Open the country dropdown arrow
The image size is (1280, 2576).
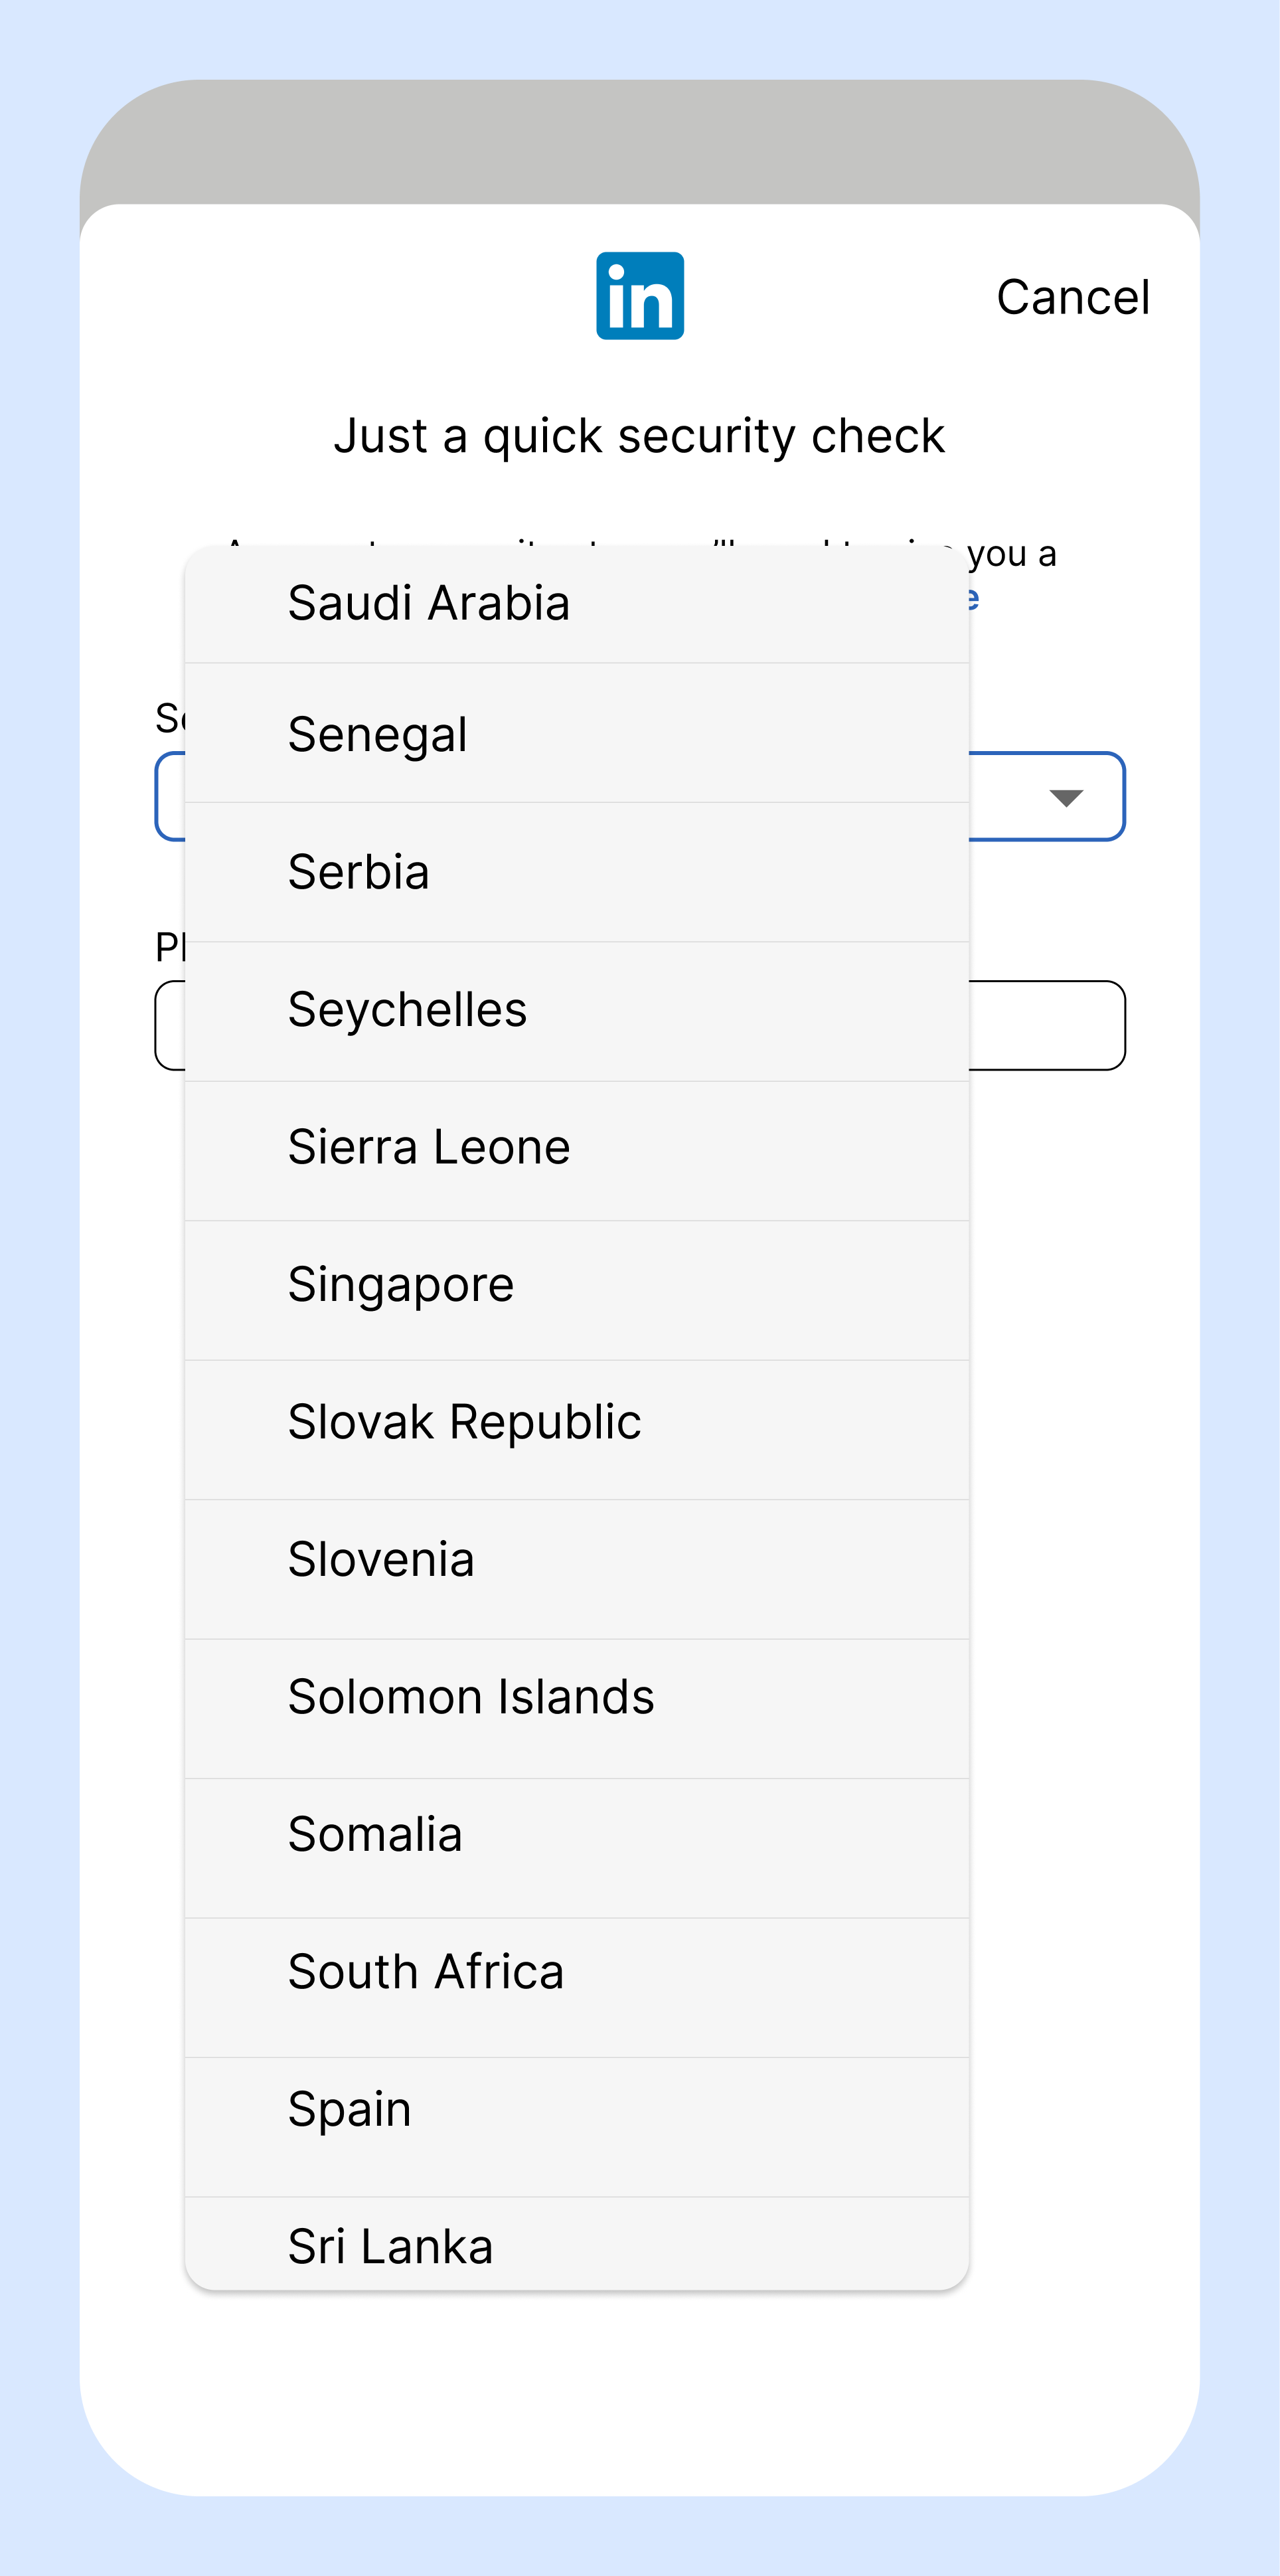click(x=1066, y=797)
